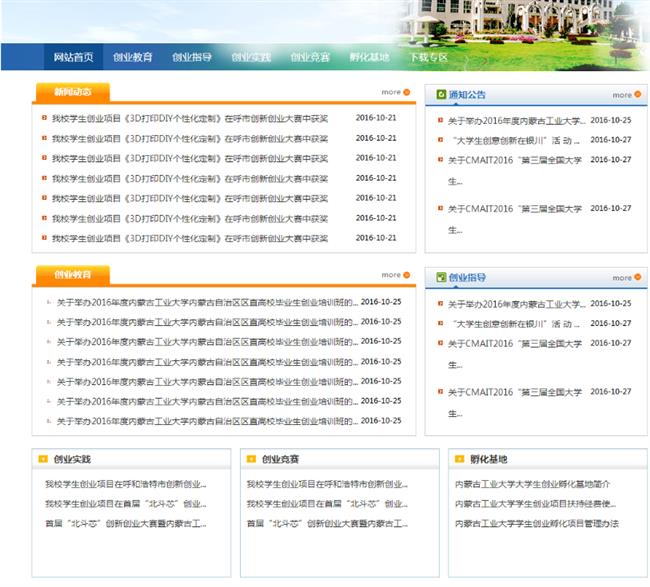Click the orange icon next to 创业实践 heading

(x=42, y=460)
